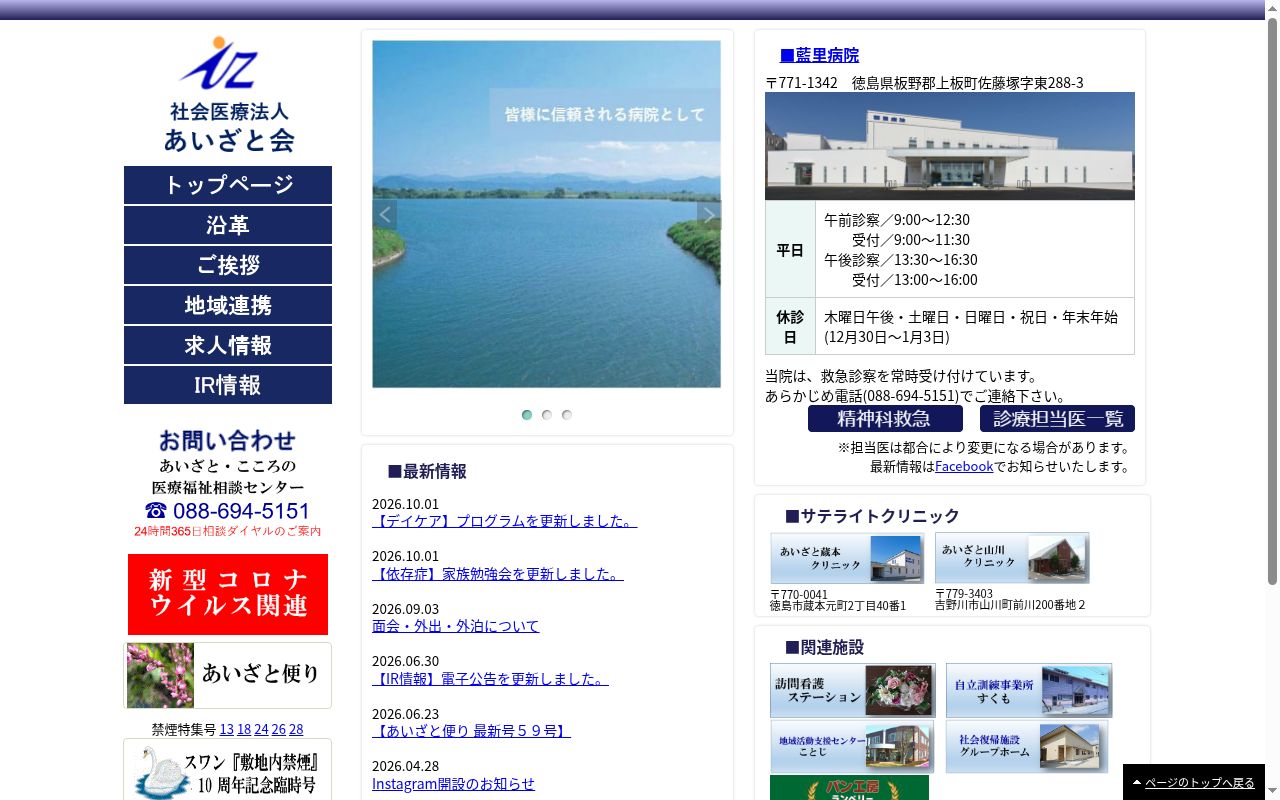Open 【あいざと便り 最新号59号】 link
Image resolution: width=1280 pixels, height=800 pixels.
pyautogui.click(x=471, y=731)
